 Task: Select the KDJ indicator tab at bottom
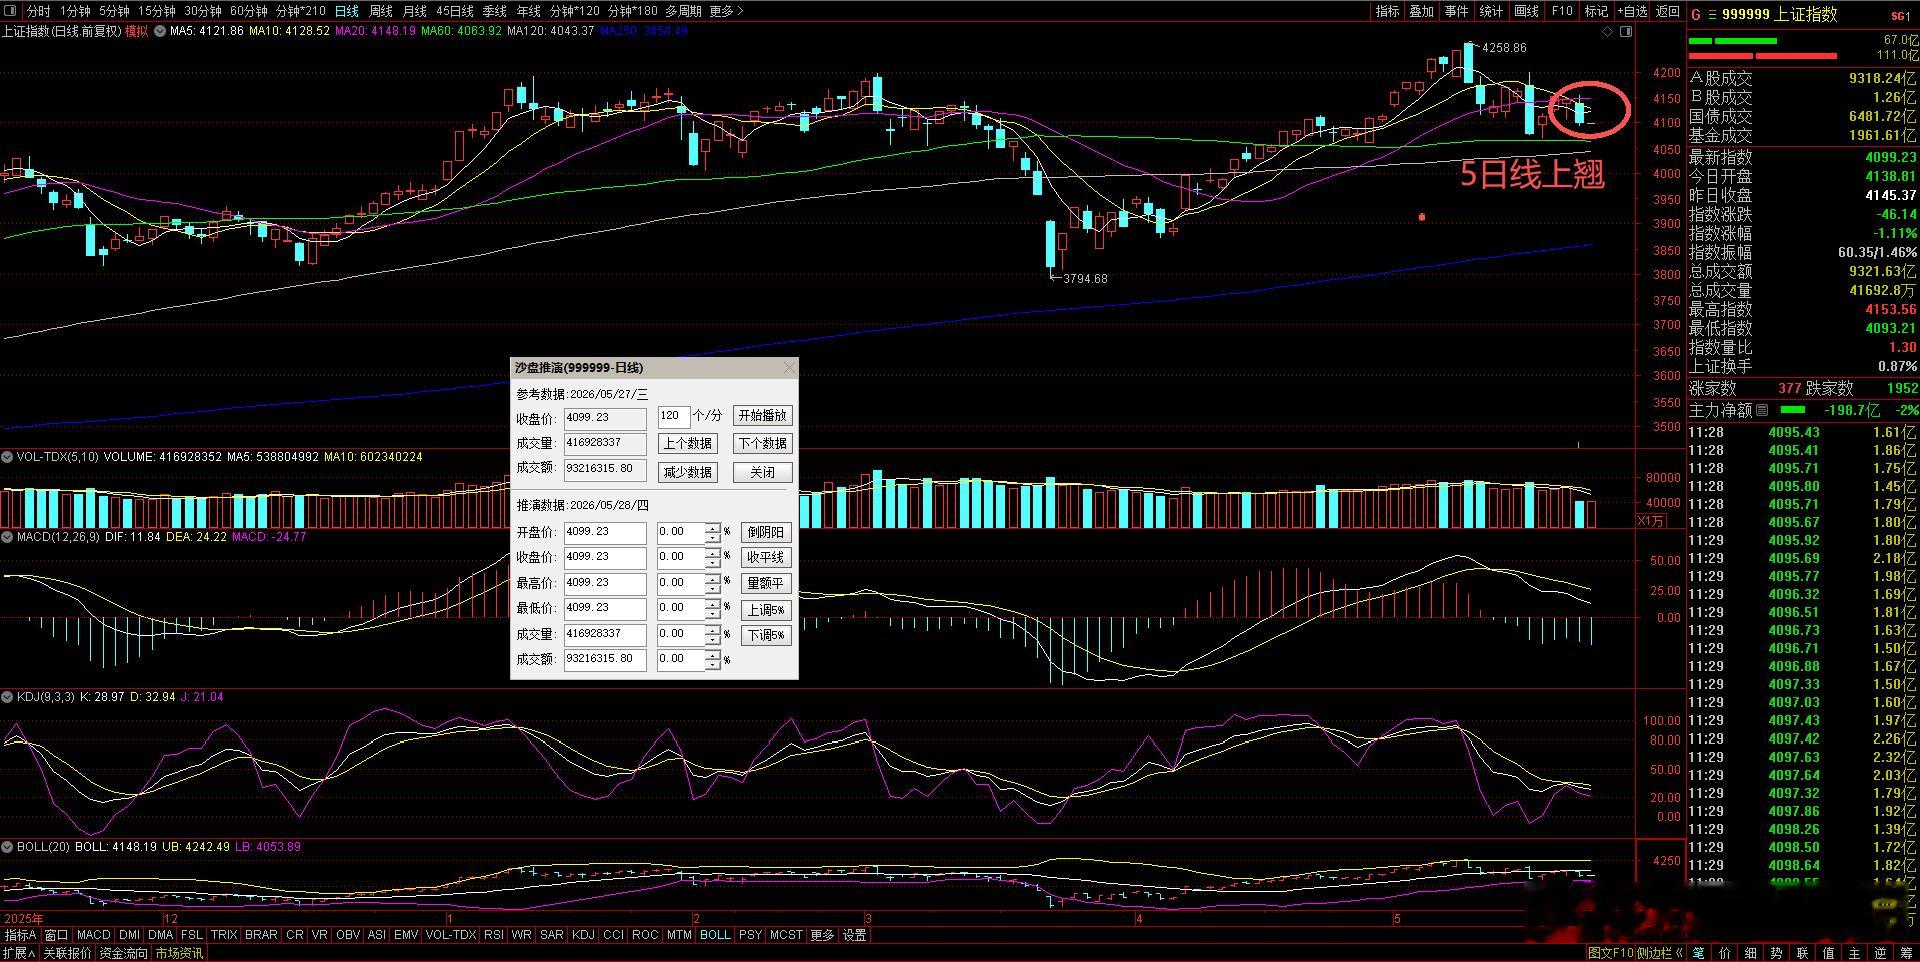coord(583,935)
